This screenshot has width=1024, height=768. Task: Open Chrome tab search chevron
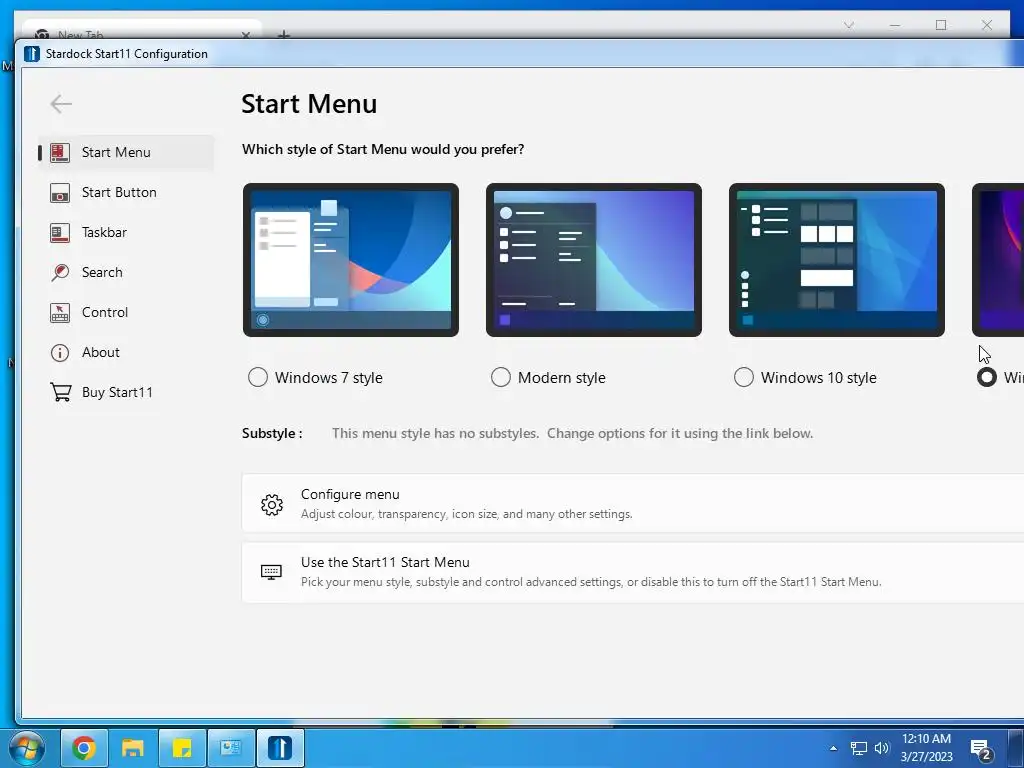tap(849, 25)
